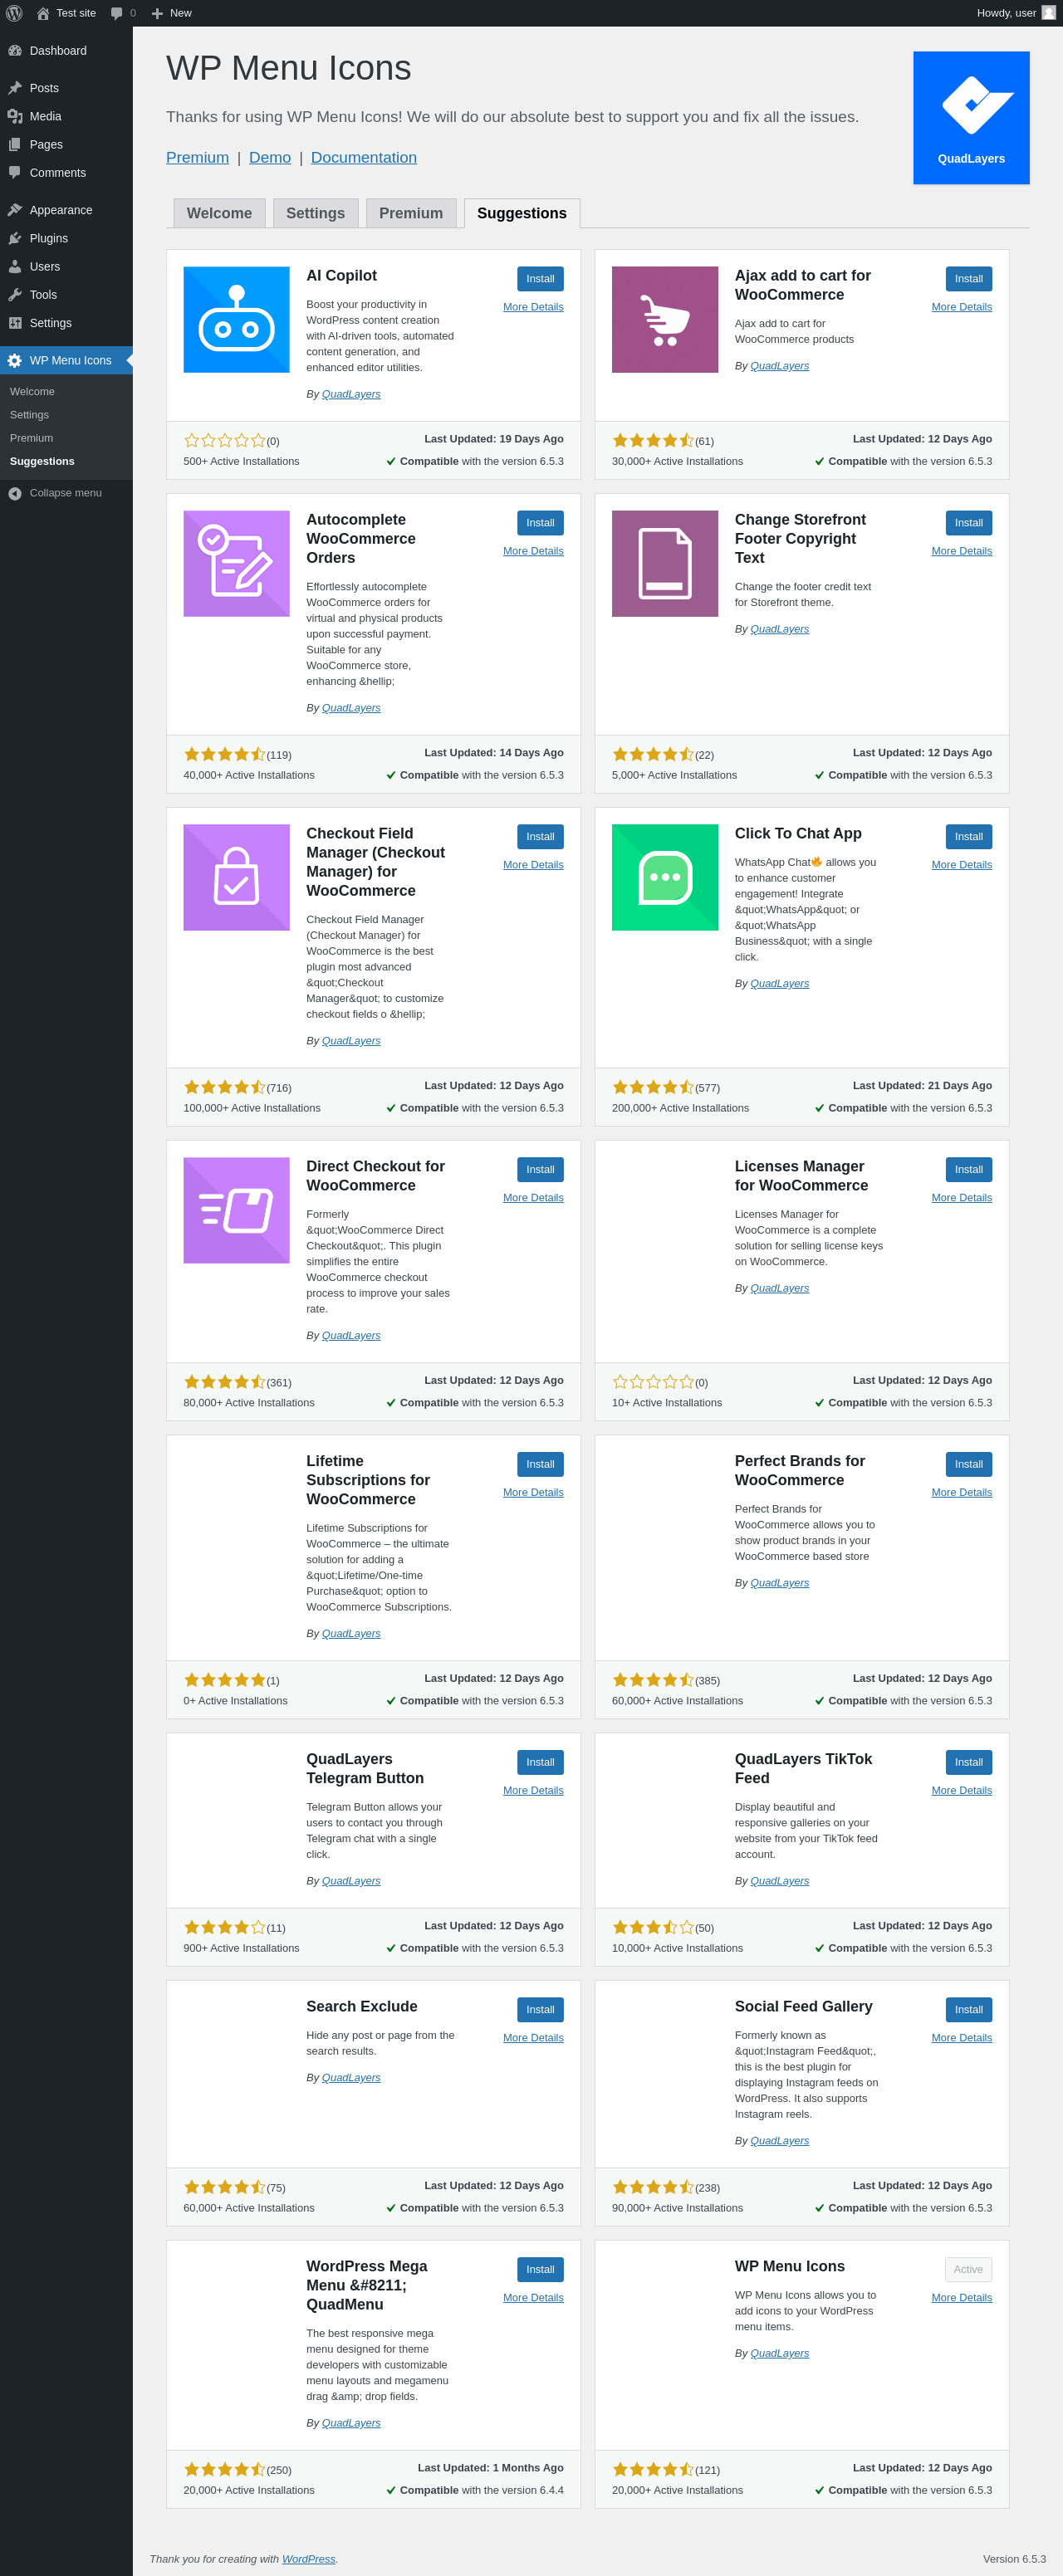The height and width of the screenshot is (2576, 1063).
Task: Install the AI Copilot plugin
Action: [x=540, y=279]
